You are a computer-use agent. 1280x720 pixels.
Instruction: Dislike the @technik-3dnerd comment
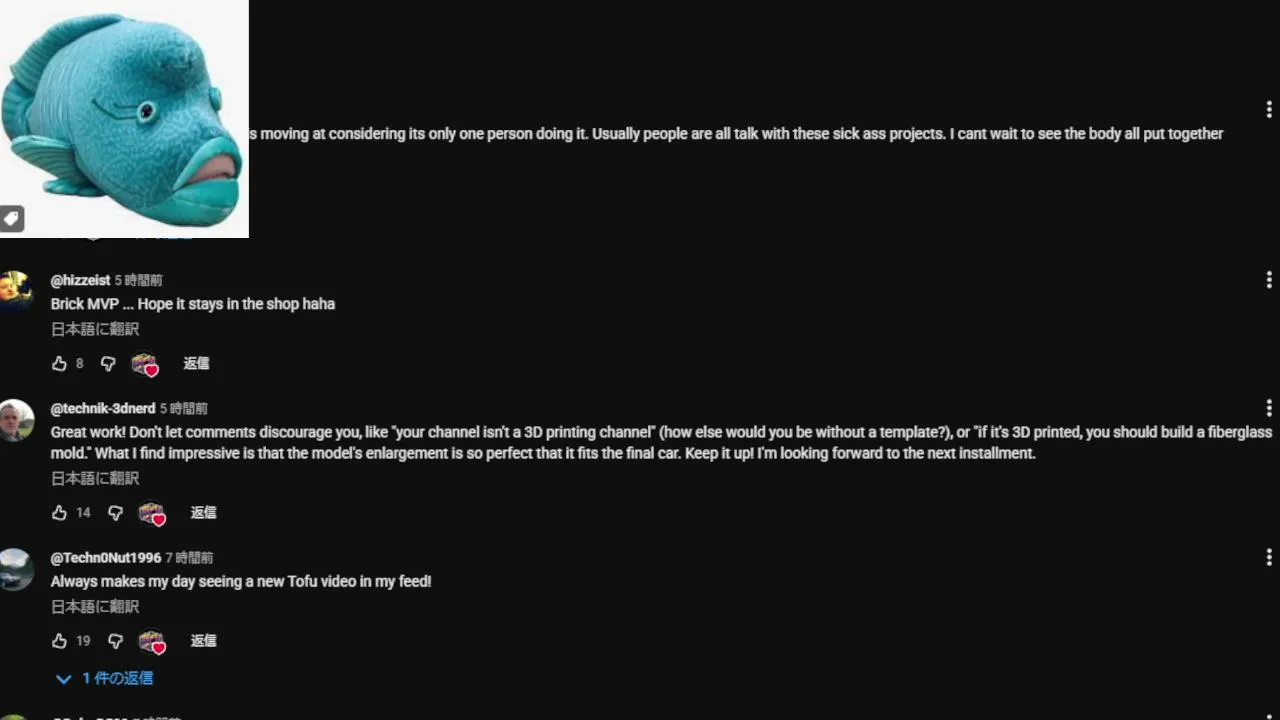click(115, 513)
